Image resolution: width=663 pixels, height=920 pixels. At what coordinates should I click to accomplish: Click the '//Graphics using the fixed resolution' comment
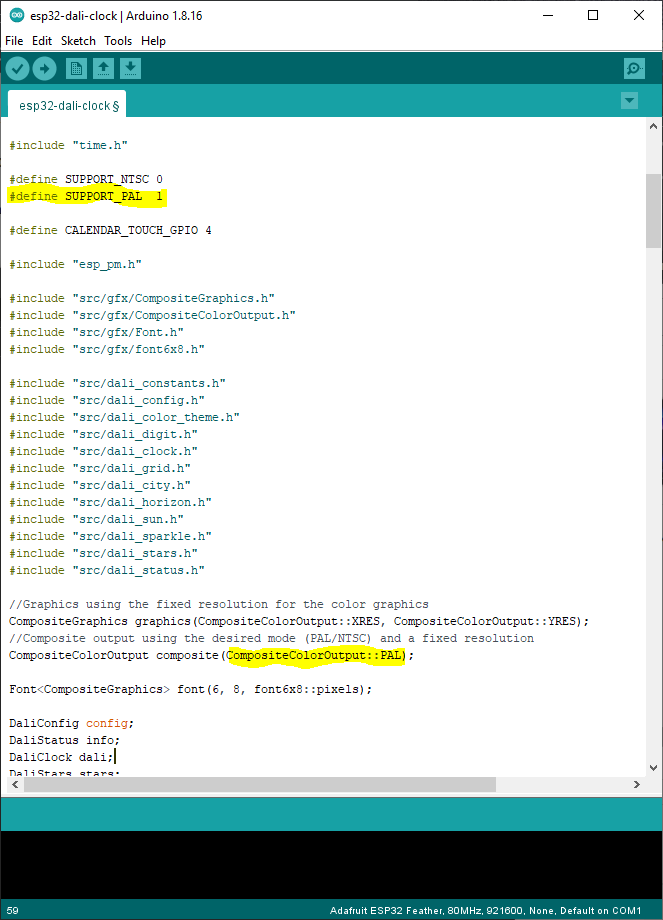(219, 604)
